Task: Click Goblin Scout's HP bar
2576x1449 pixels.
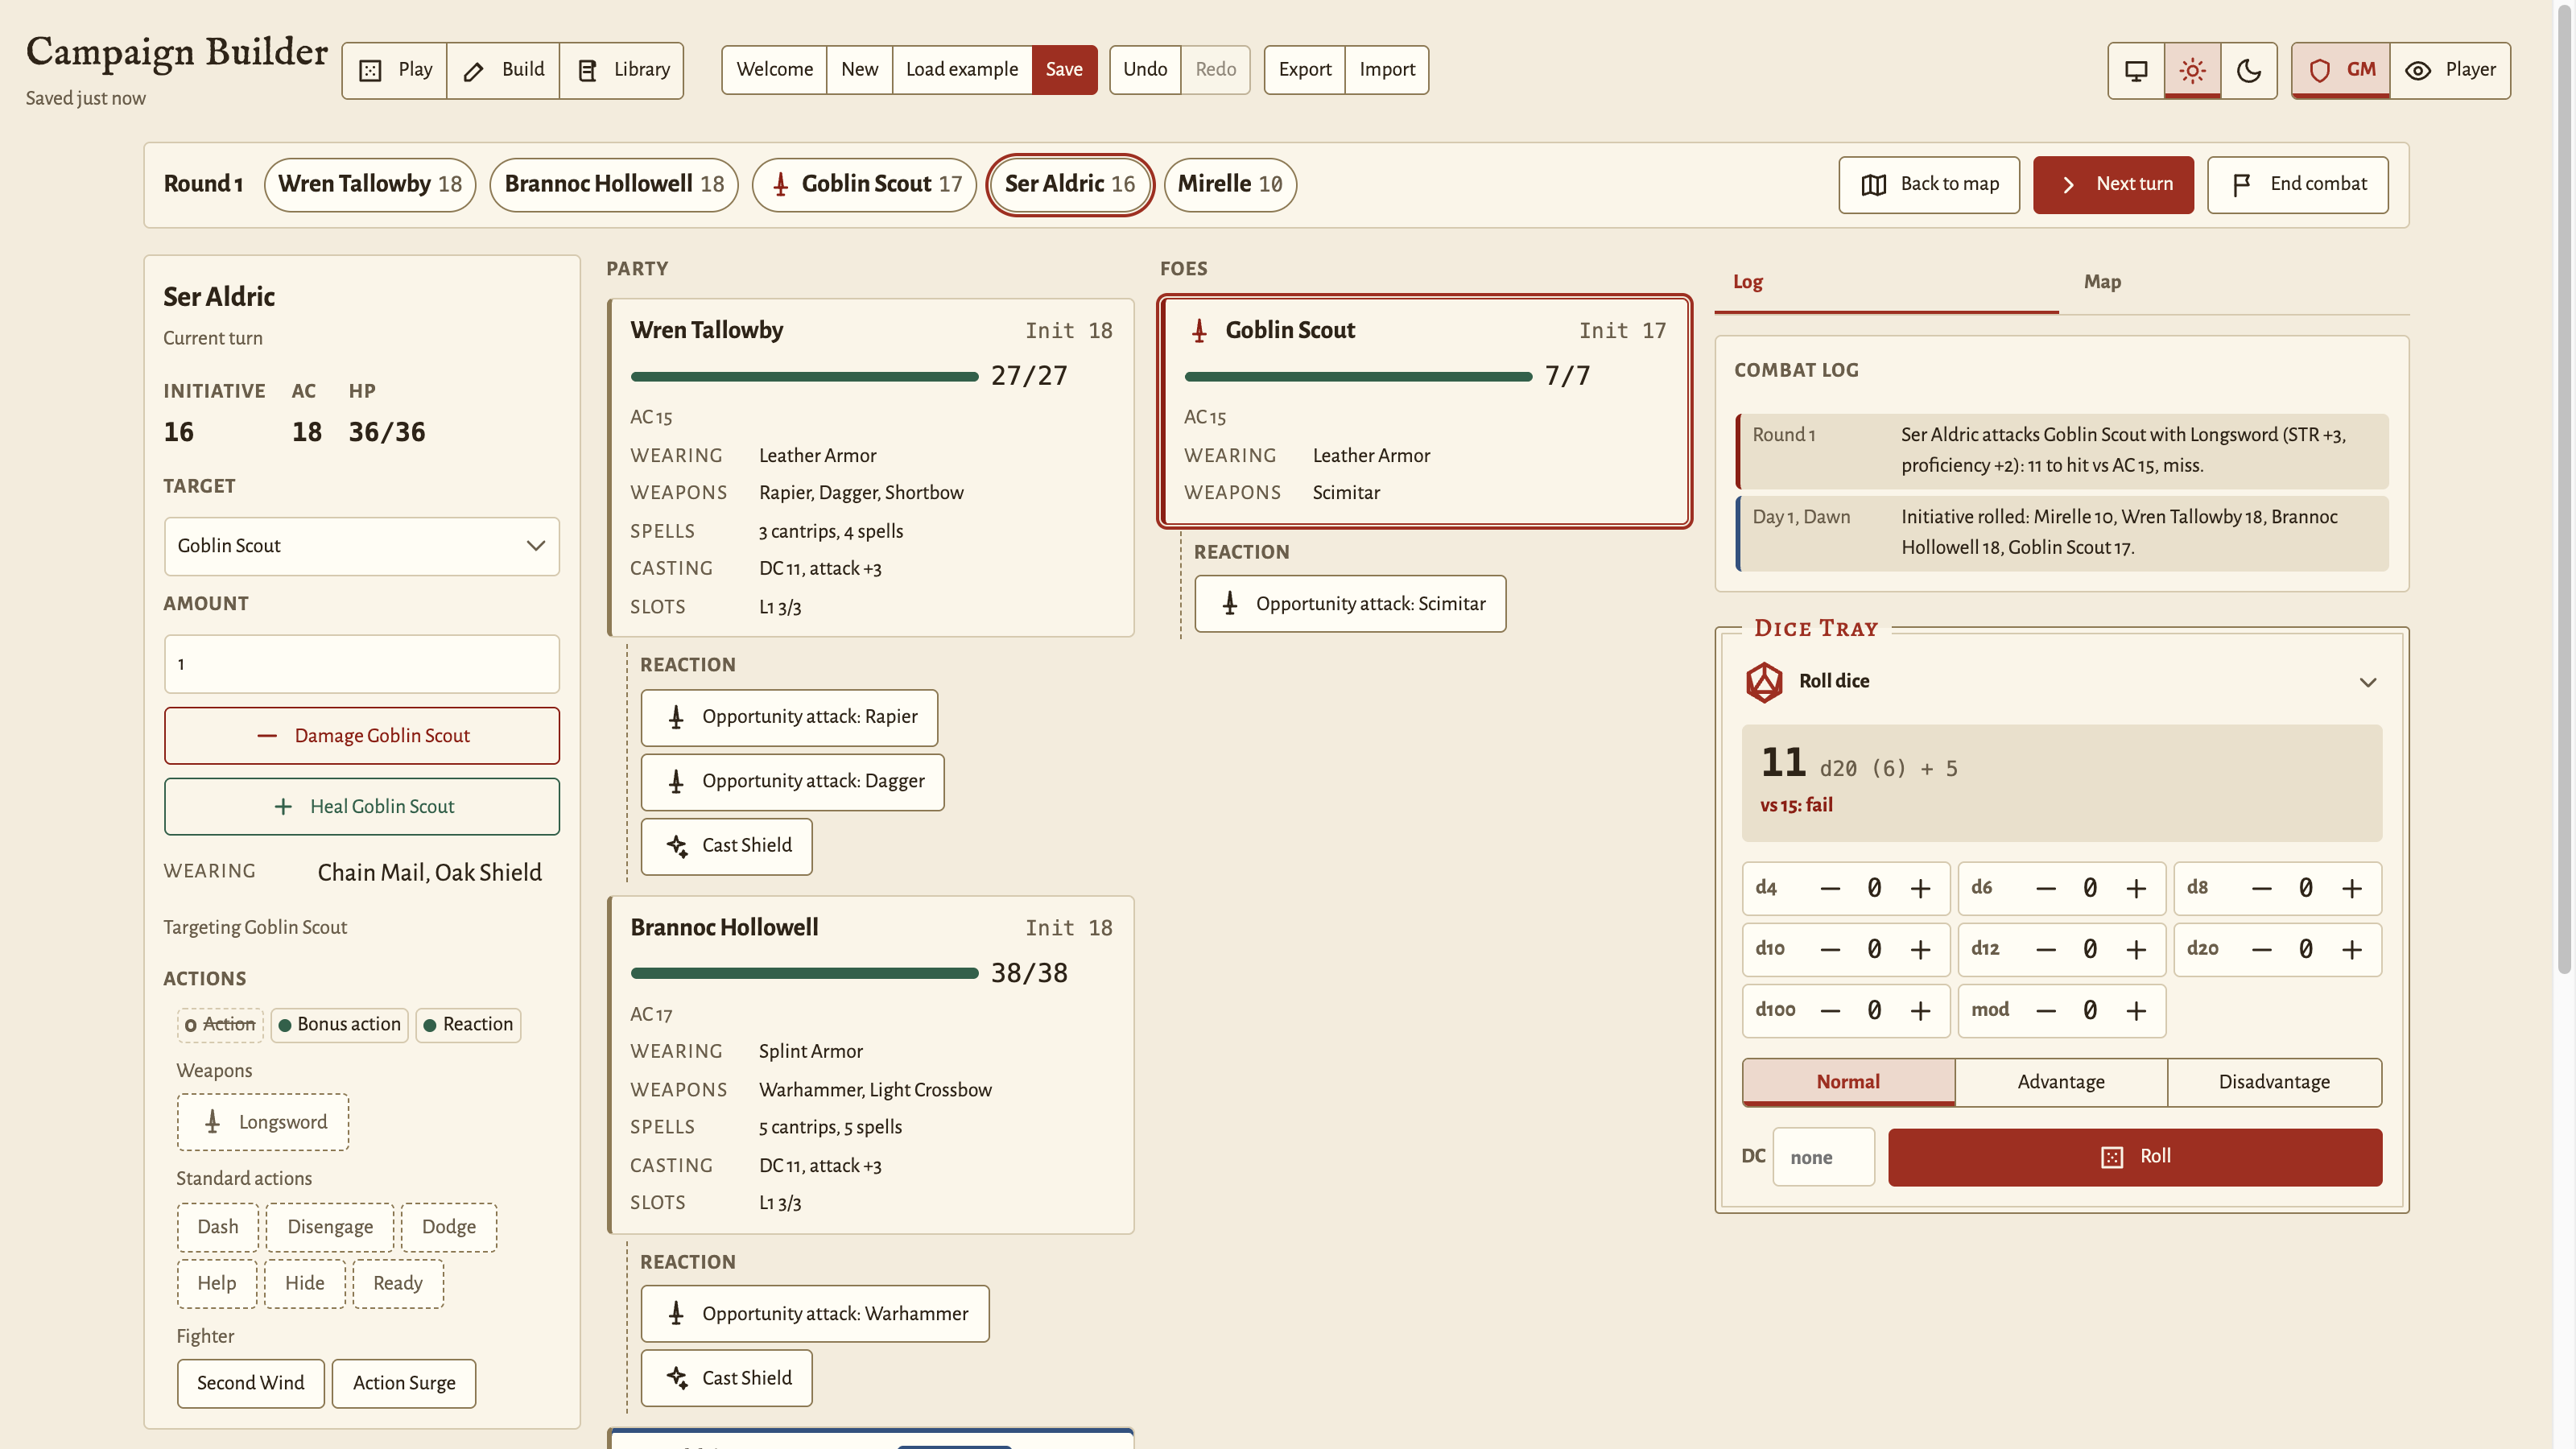Action: click(x=1358, y=376)
